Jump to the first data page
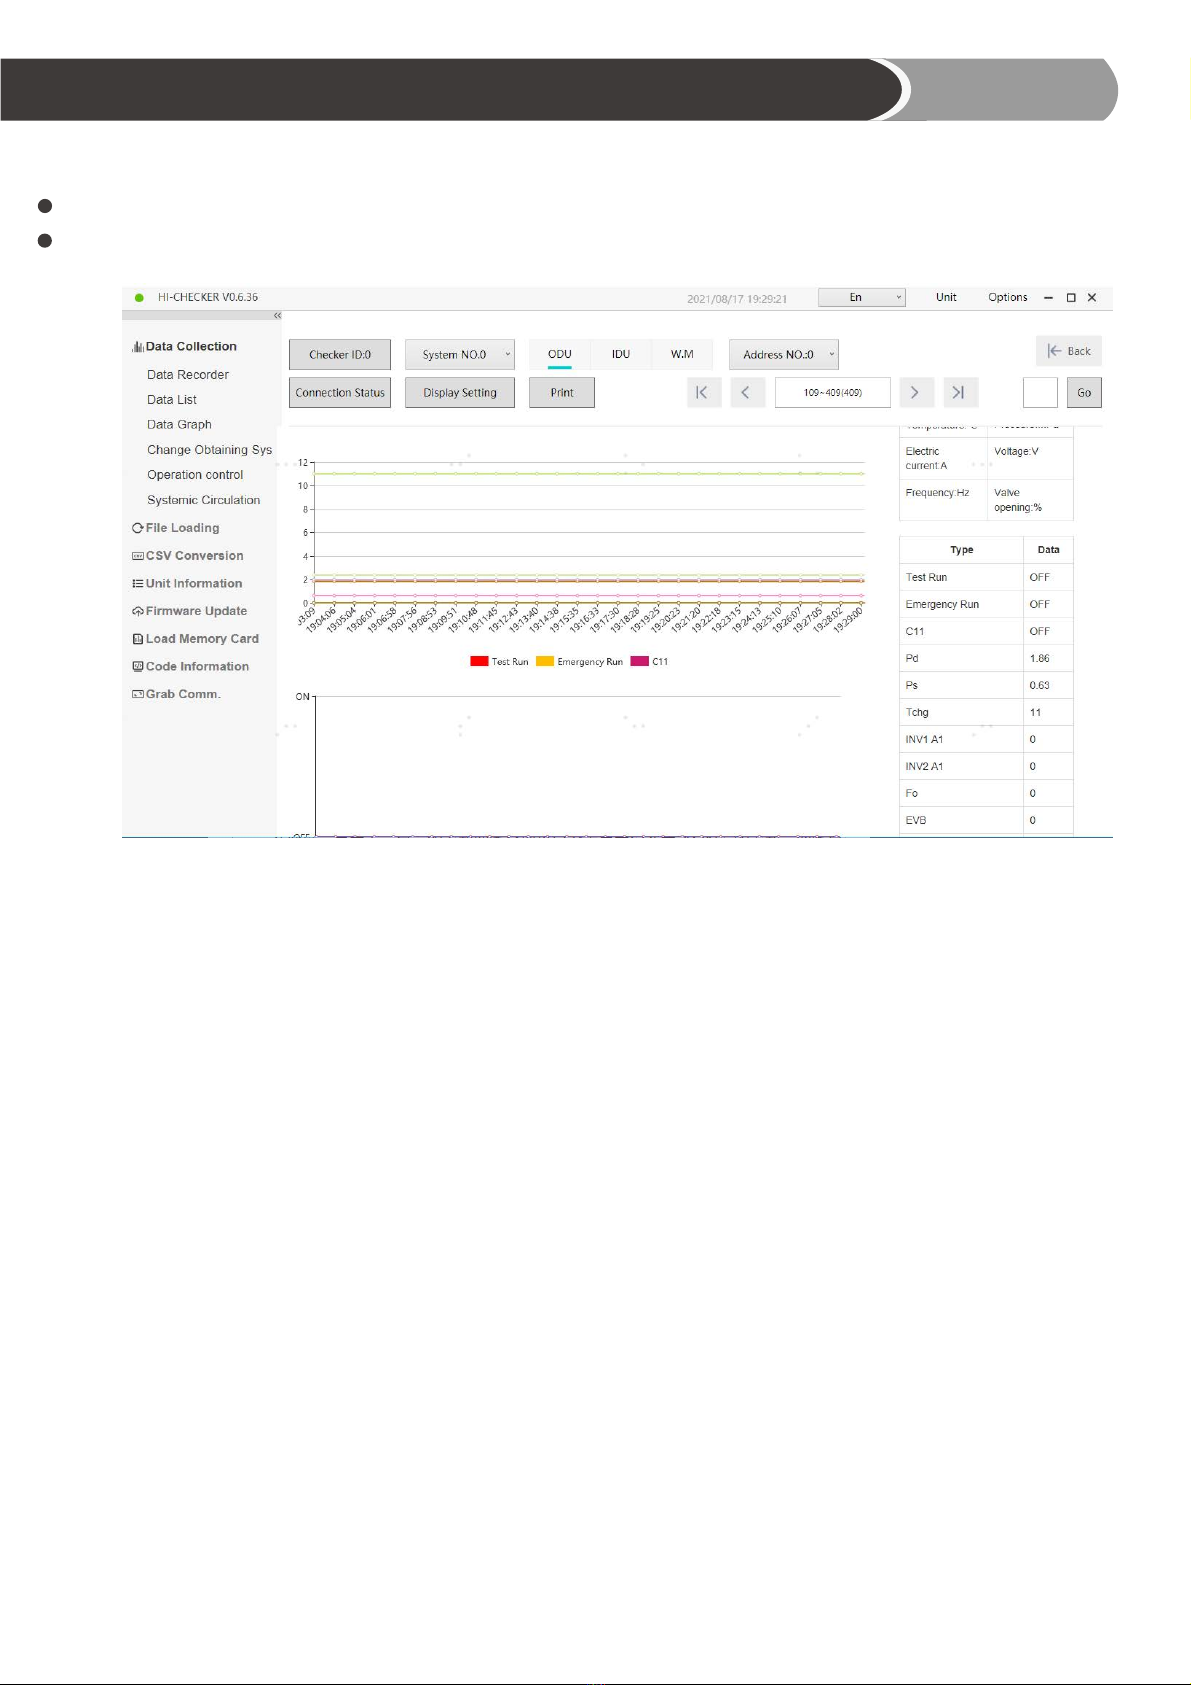 pos(702,393)
